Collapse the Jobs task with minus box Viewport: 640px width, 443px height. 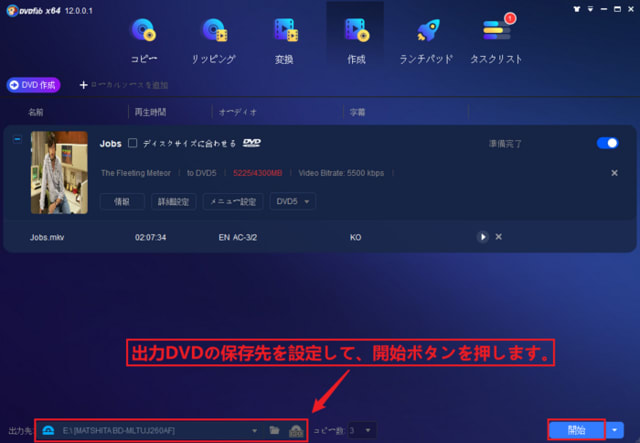pyautogui.click(x=17, y=141)
